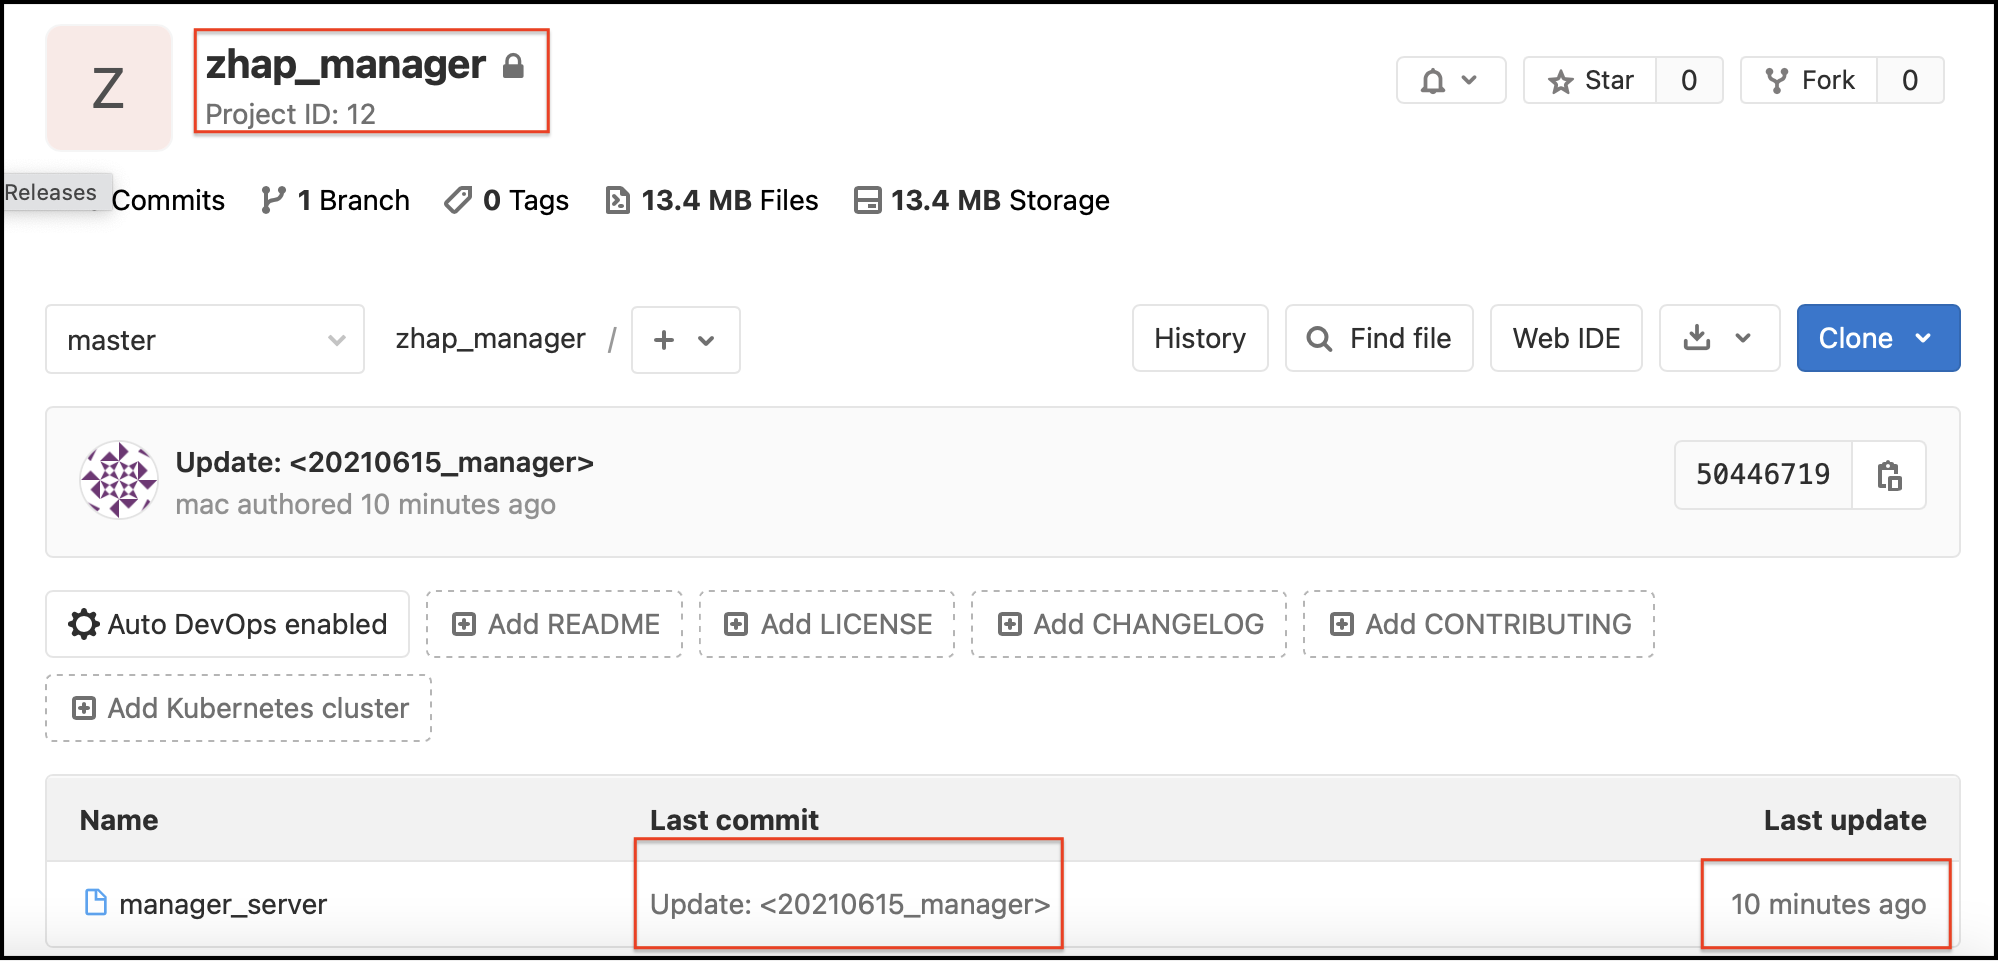Click the mac author avatar

tap(119, 481)
